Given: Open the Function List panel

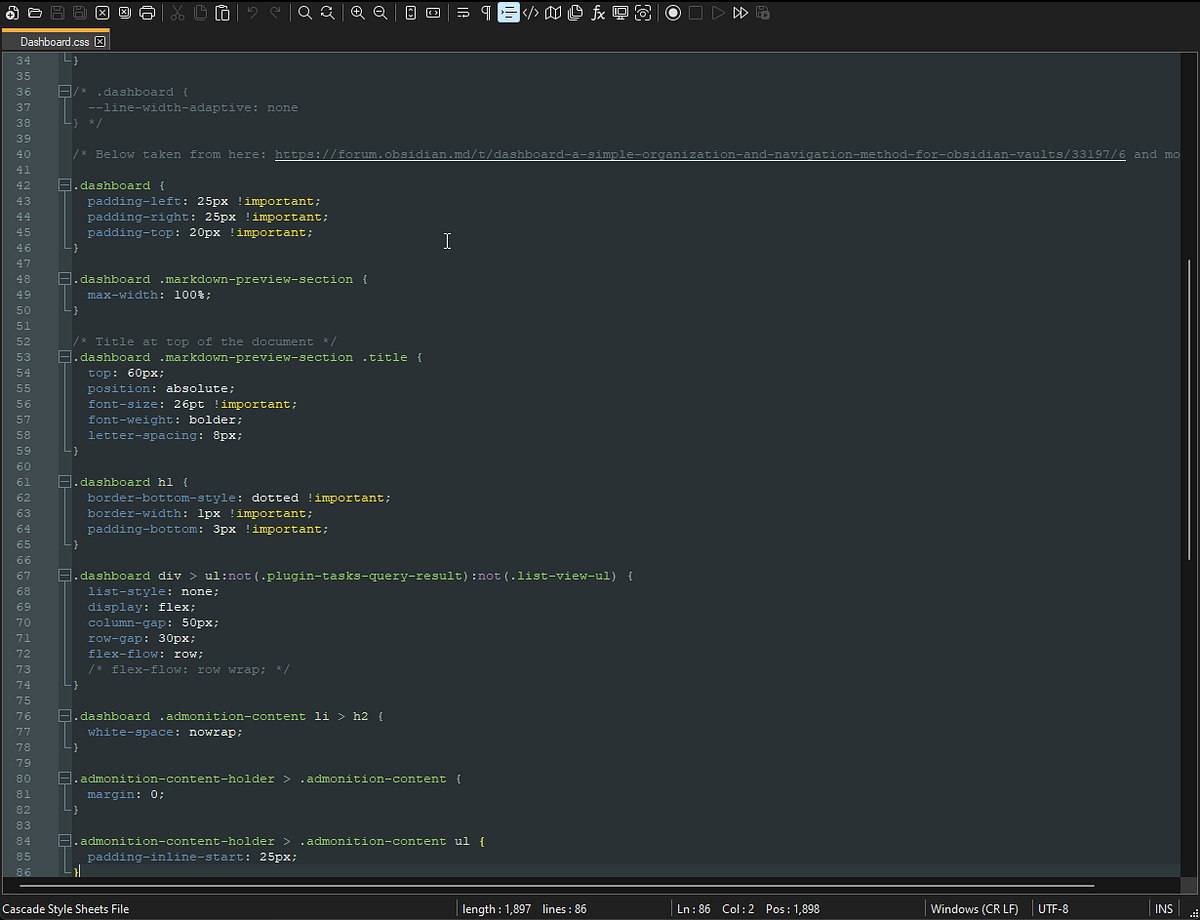Looking at the screenshot, I should click(x=598, y=13).
